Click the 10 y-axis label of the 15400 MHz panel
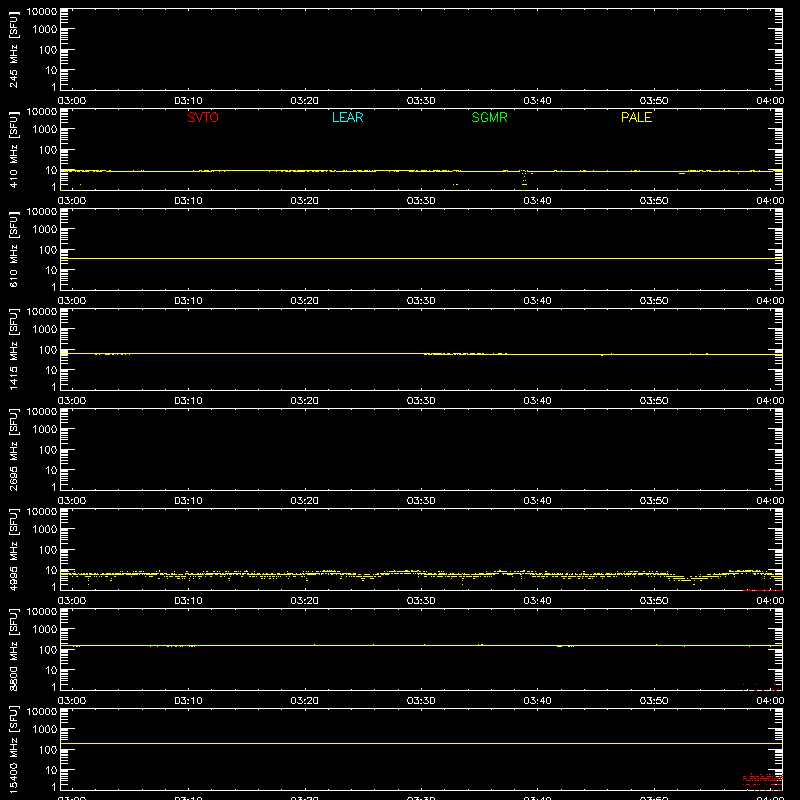The width and height of the screenshot is (800, 800). (x=51, y=770)
